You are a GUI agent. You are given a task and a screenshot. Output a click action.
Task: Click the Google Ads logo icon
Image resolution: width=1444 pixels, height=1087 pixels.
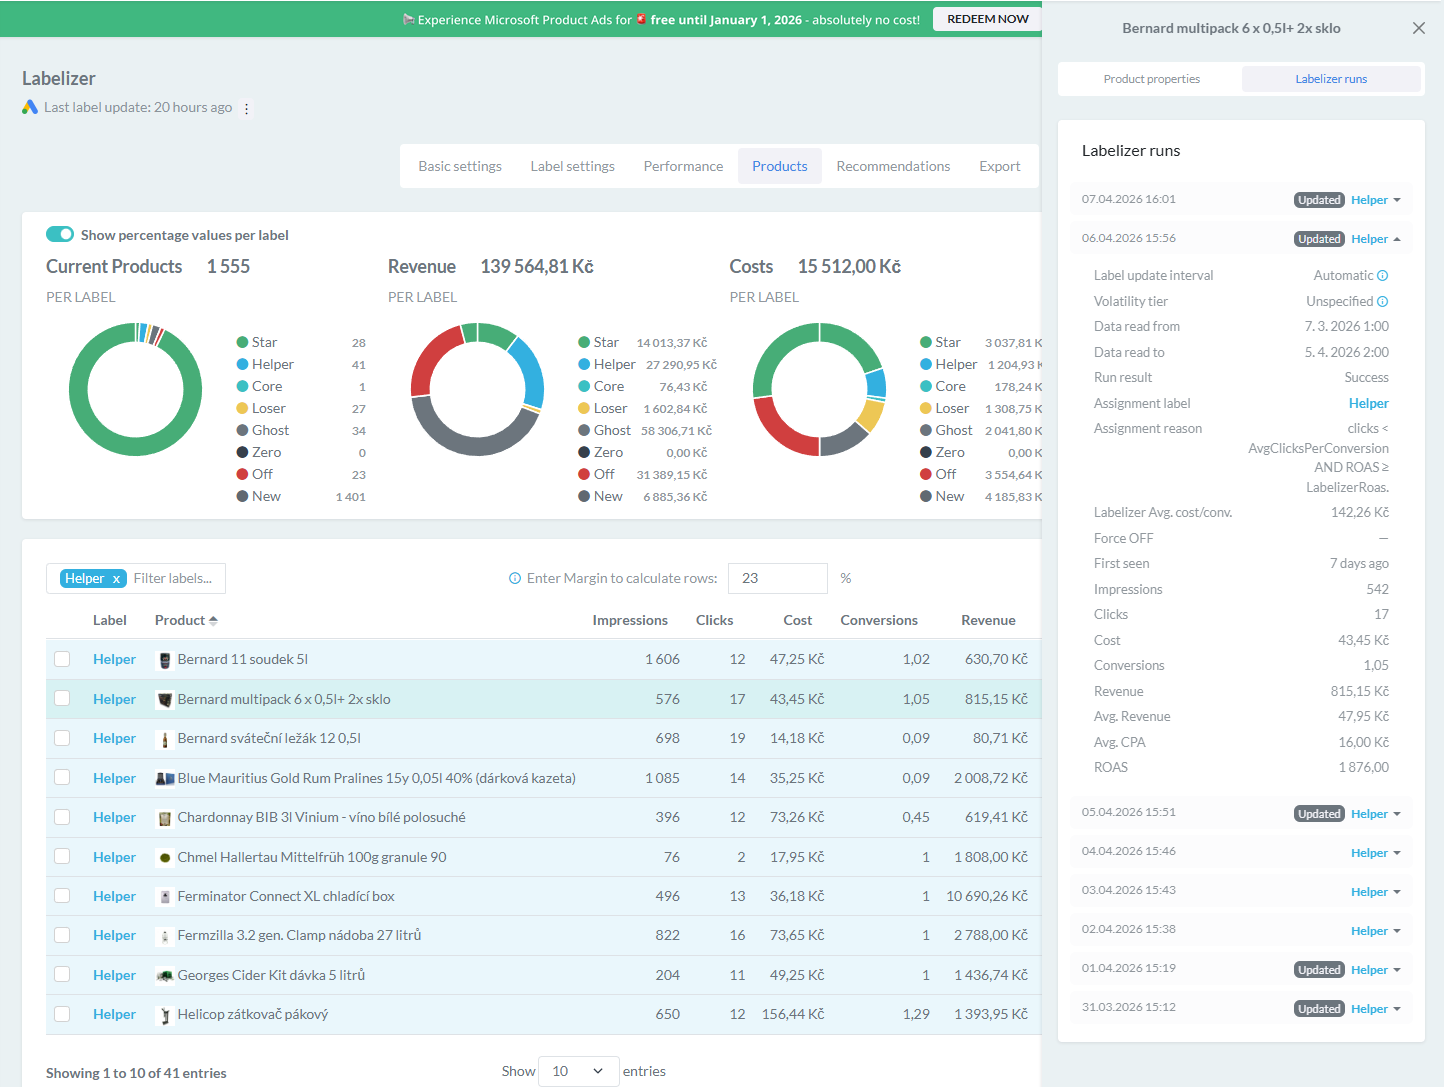30,107
